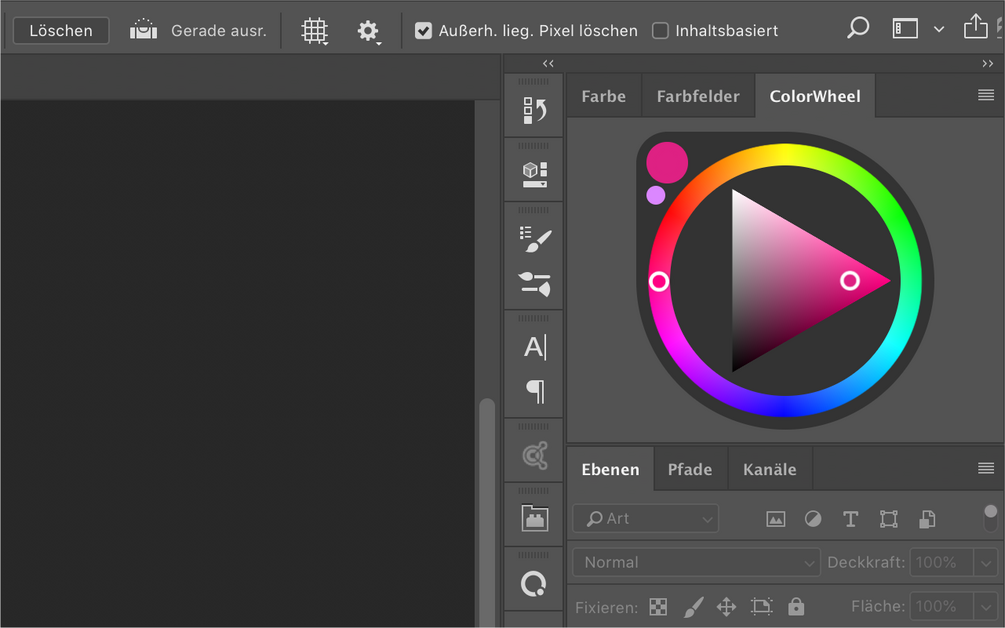Open the plugin folder panel icon
The width and height of the screenshot is (1005, 628).
535,518
